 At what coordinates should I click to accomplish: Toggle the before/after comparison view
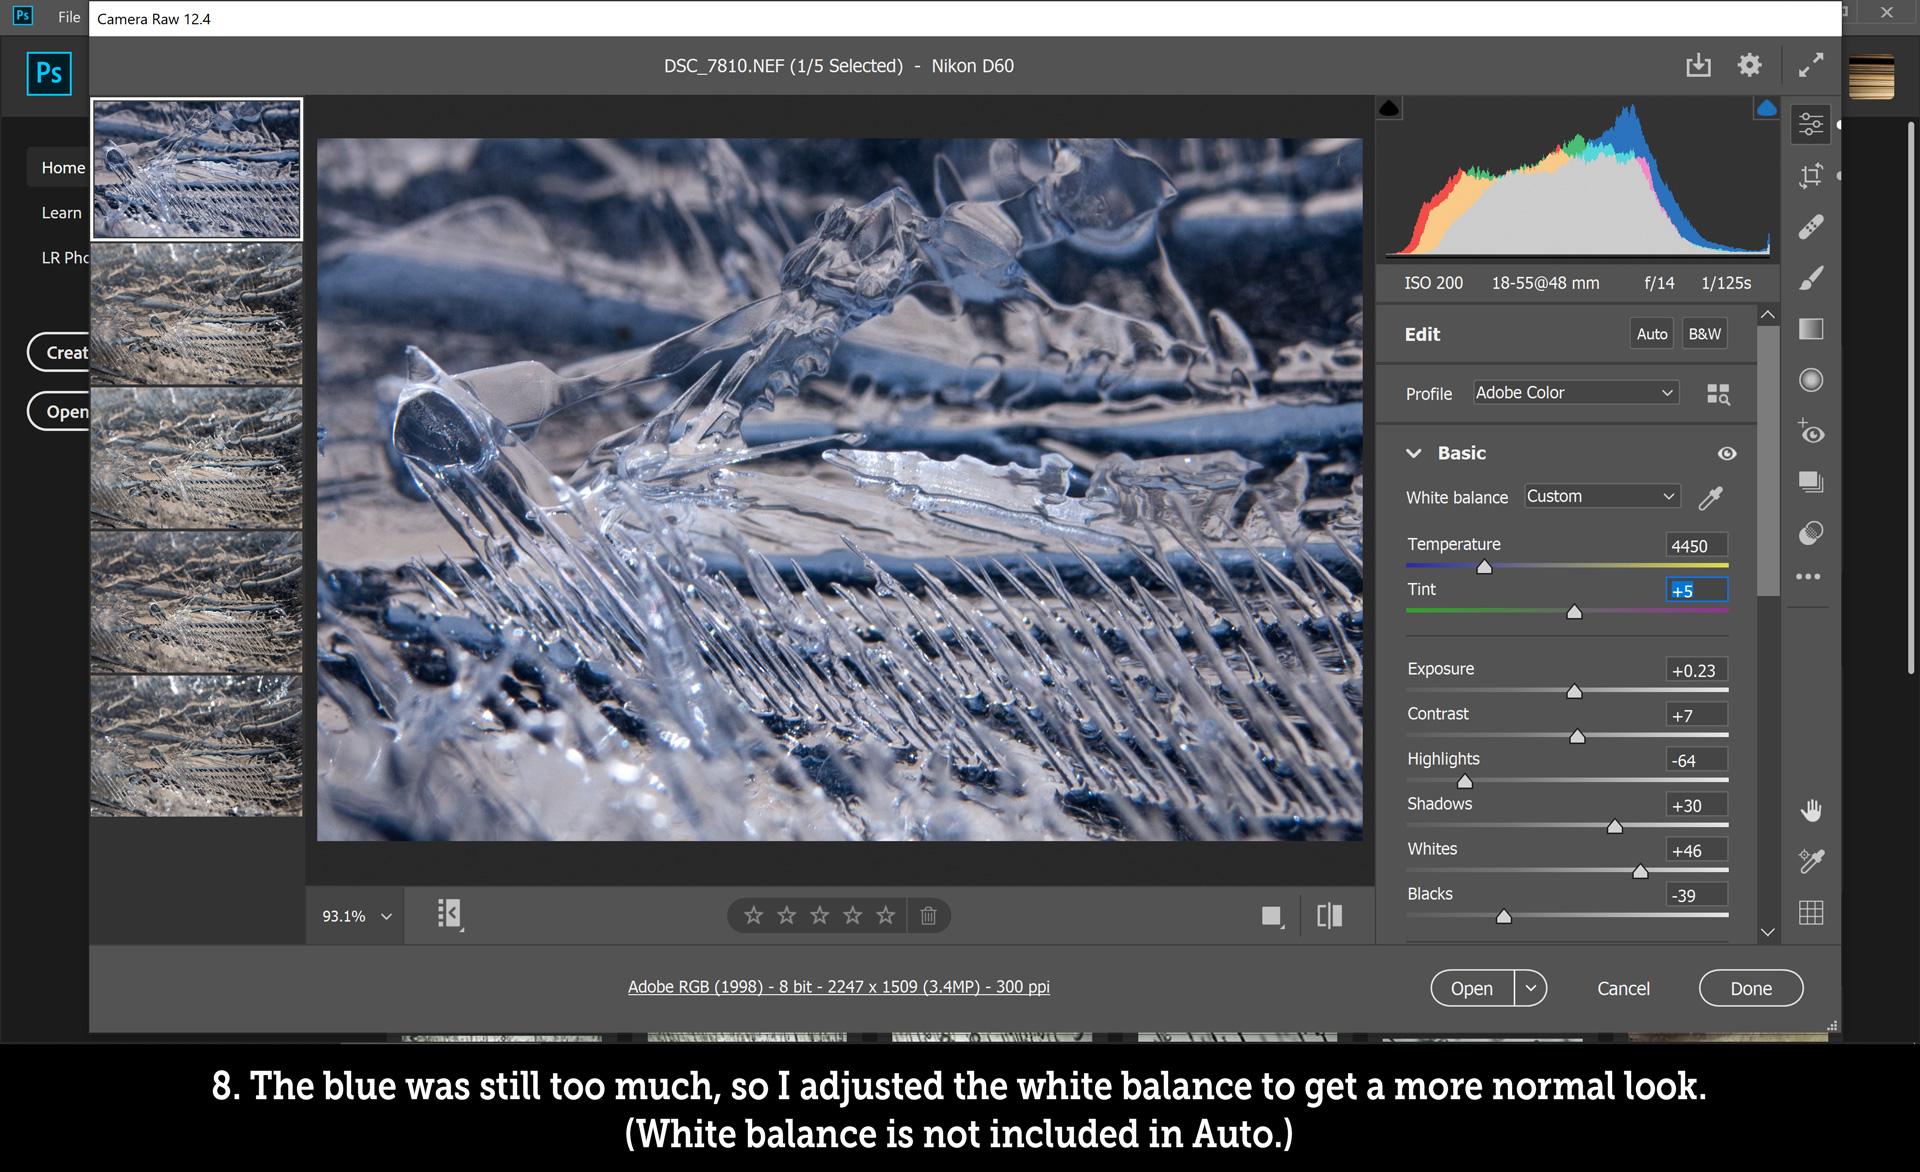pos(1330,915)
